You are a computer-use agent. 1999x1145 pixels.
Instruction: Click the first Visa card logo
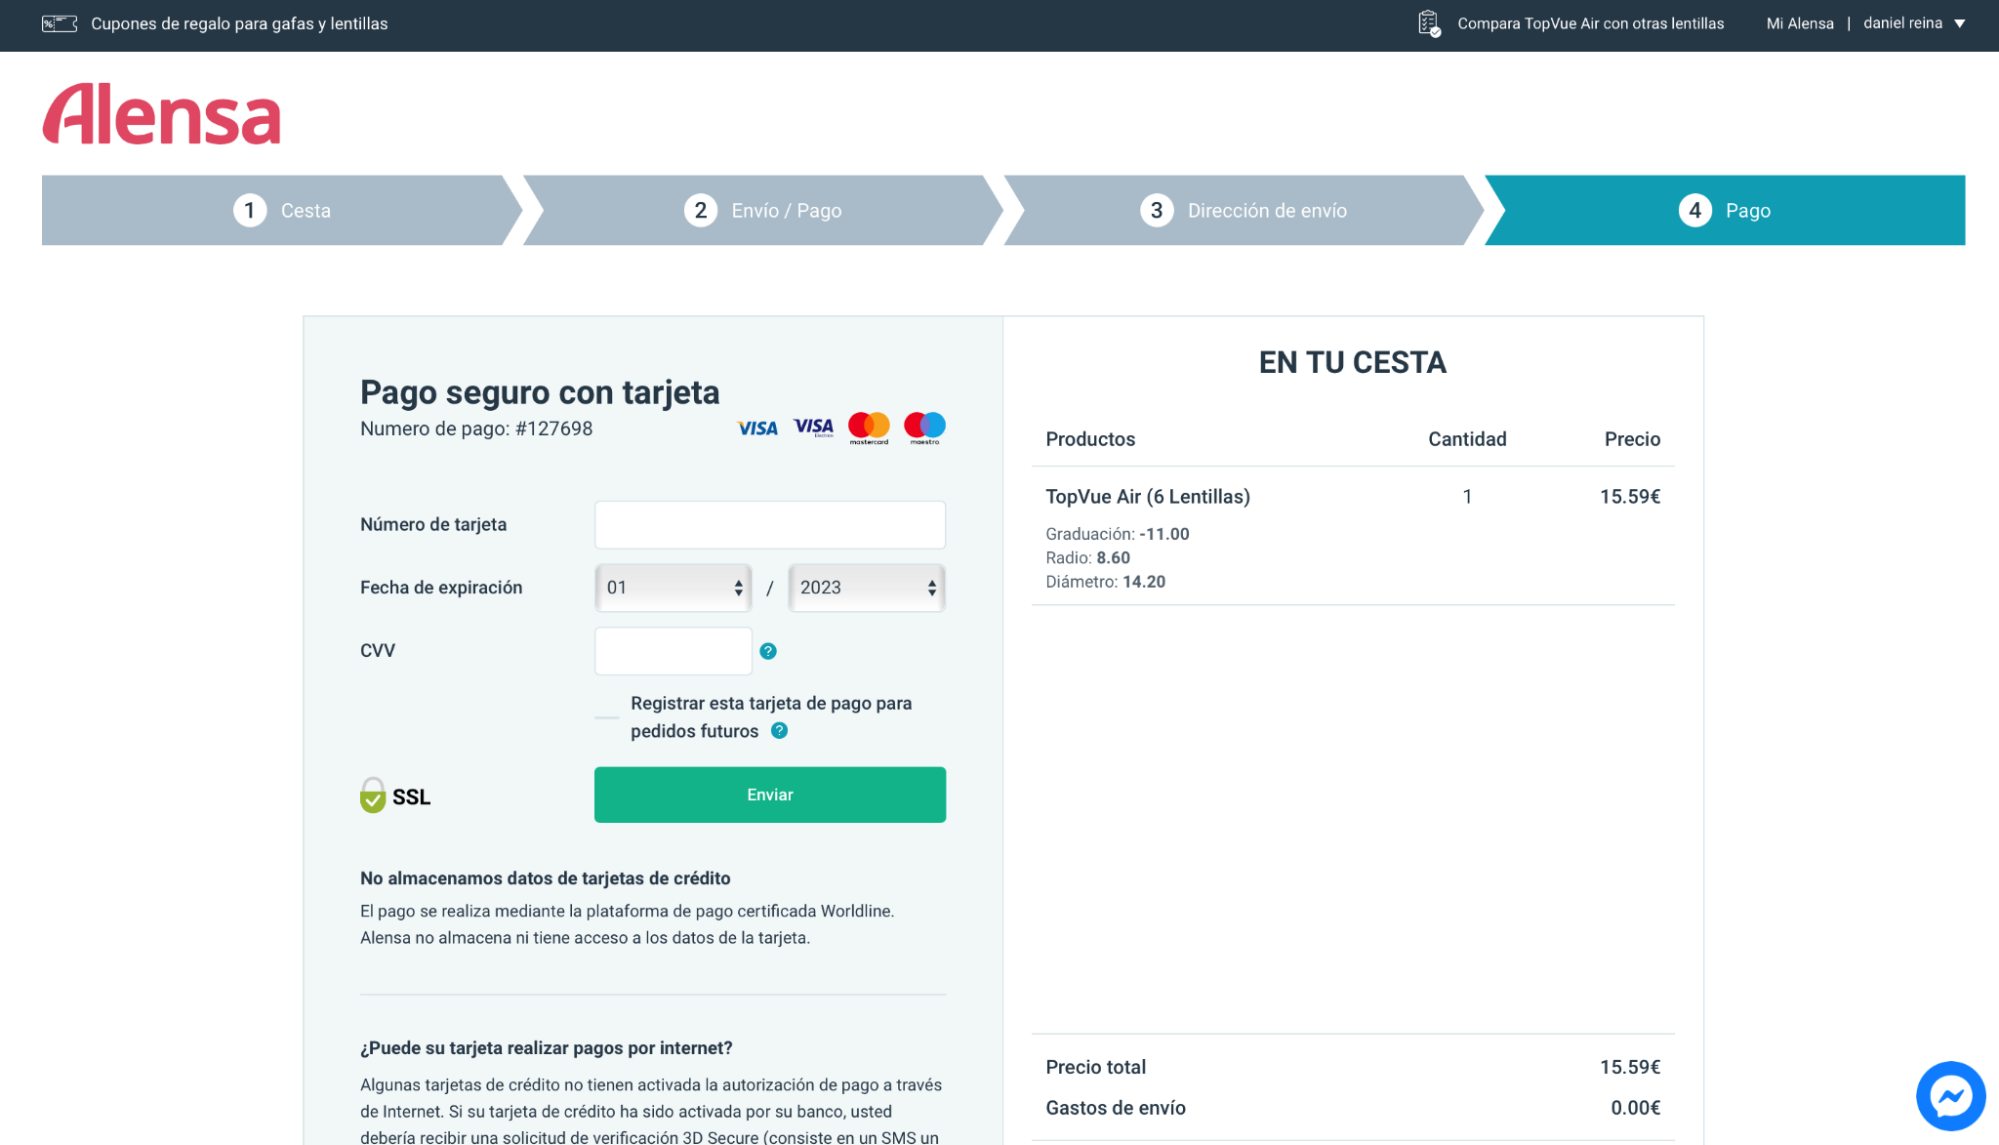[x=757, y=428]
